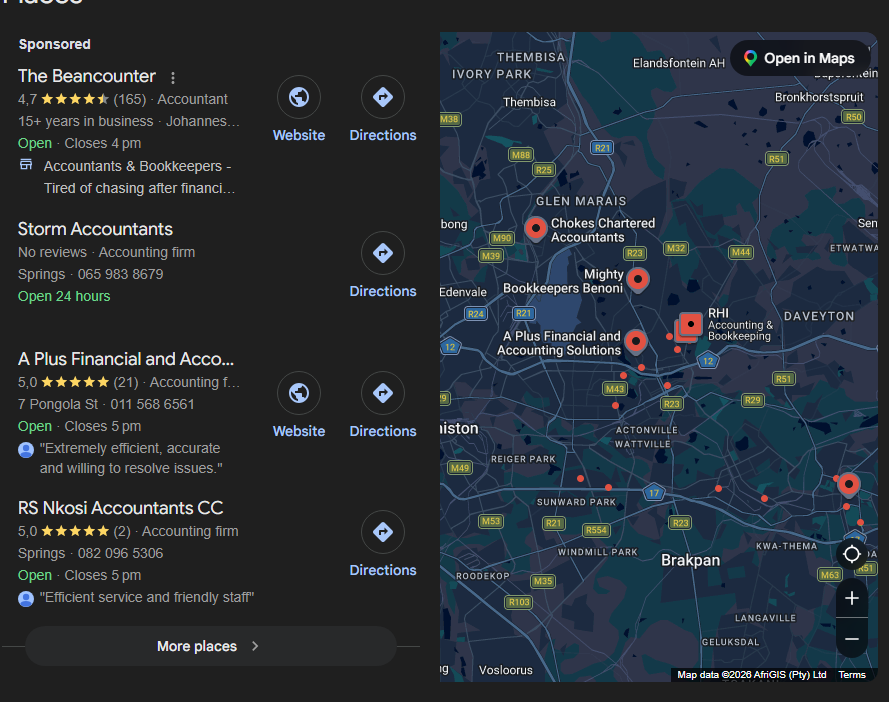Expand More places list
This screenshot has width=889, height=702.
(210, 646)
